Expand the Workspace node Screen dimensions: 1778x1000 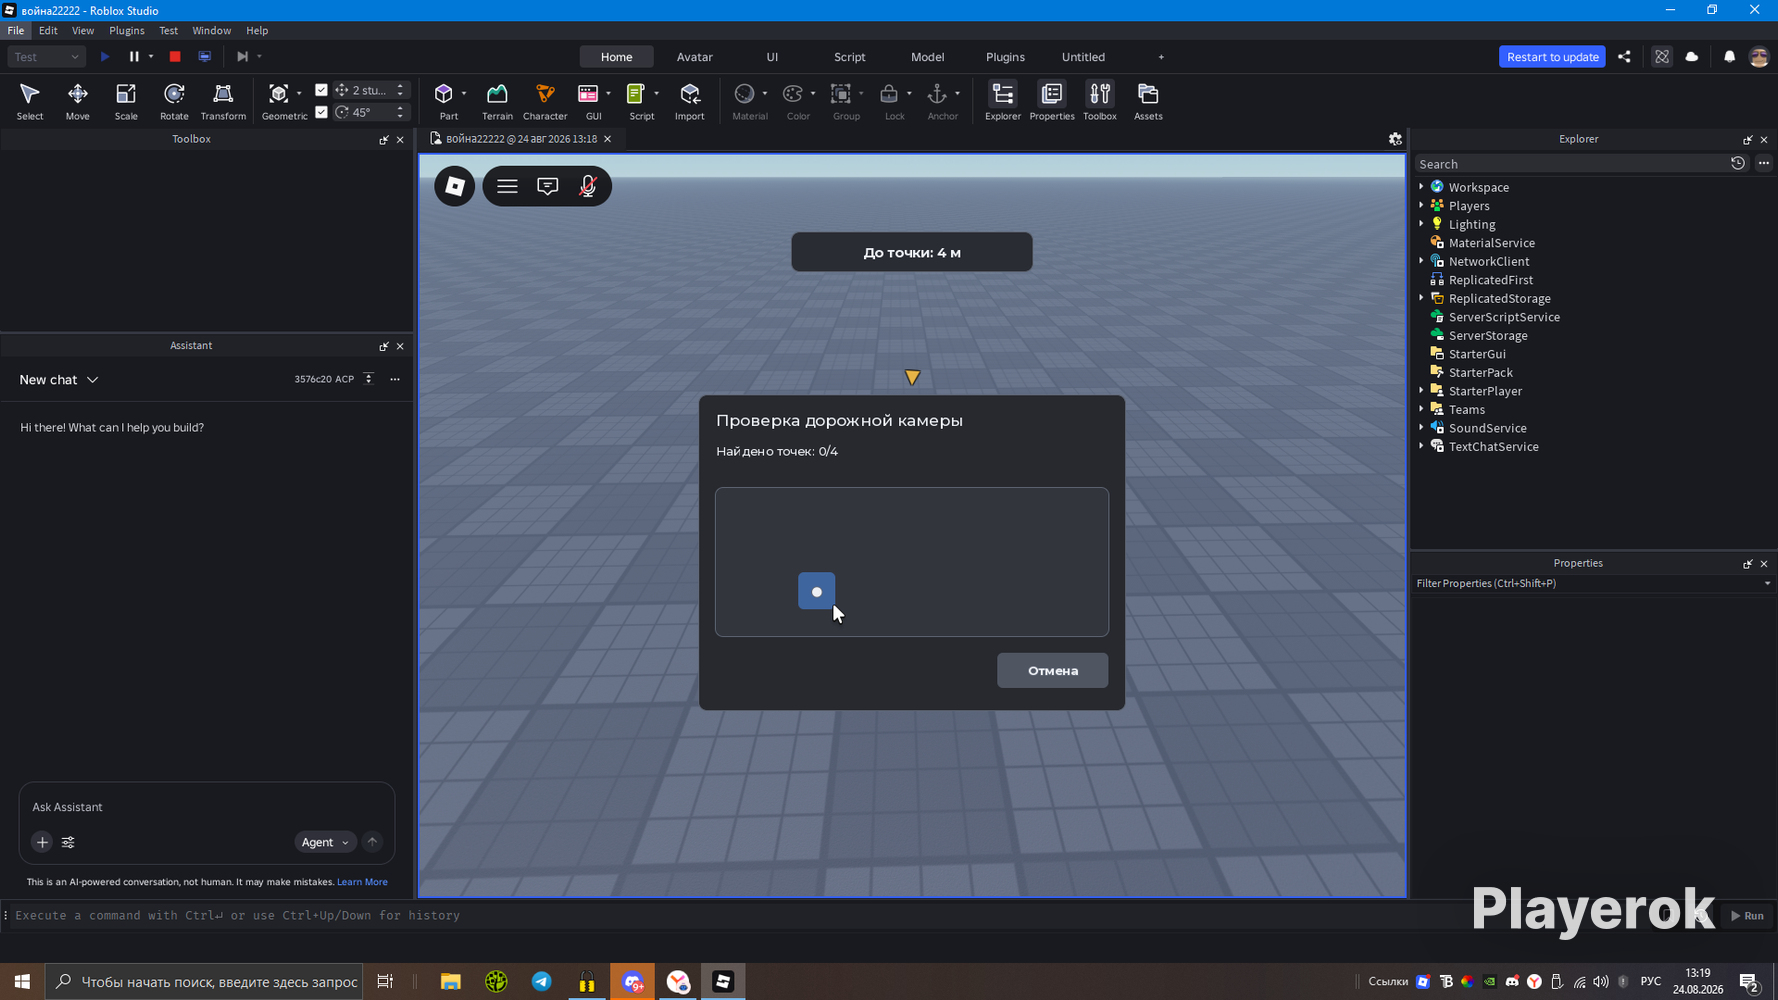click(1421, 187)
